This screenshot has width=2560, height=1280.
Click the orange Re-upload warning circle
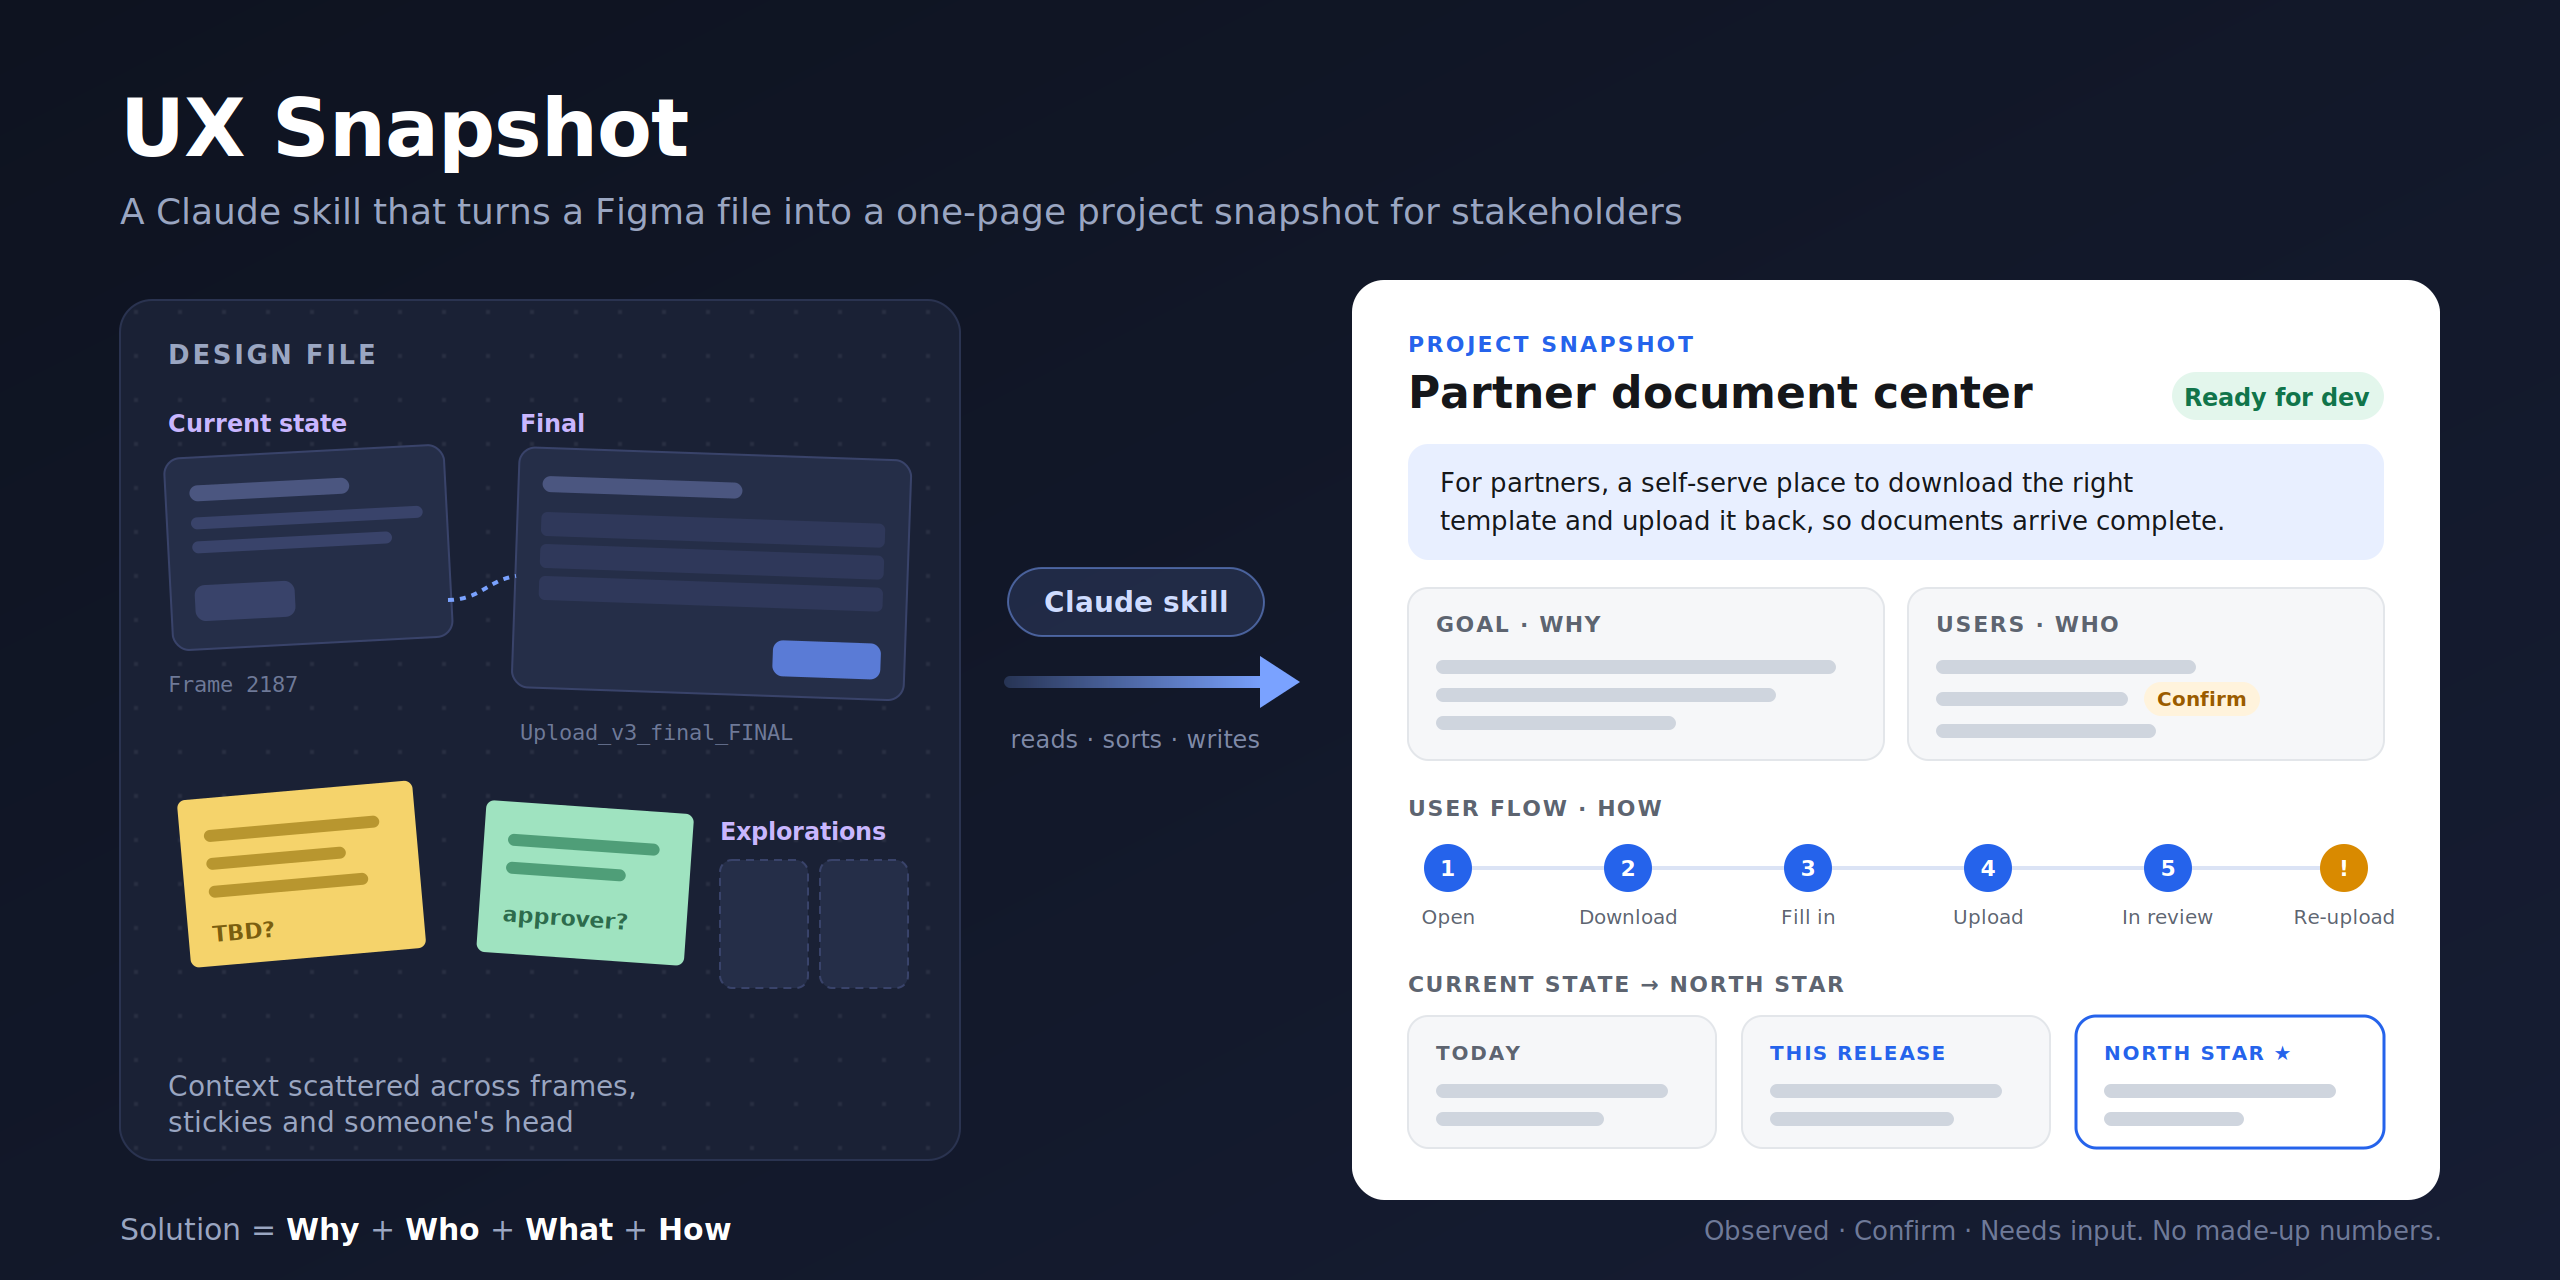[2343, 868]
